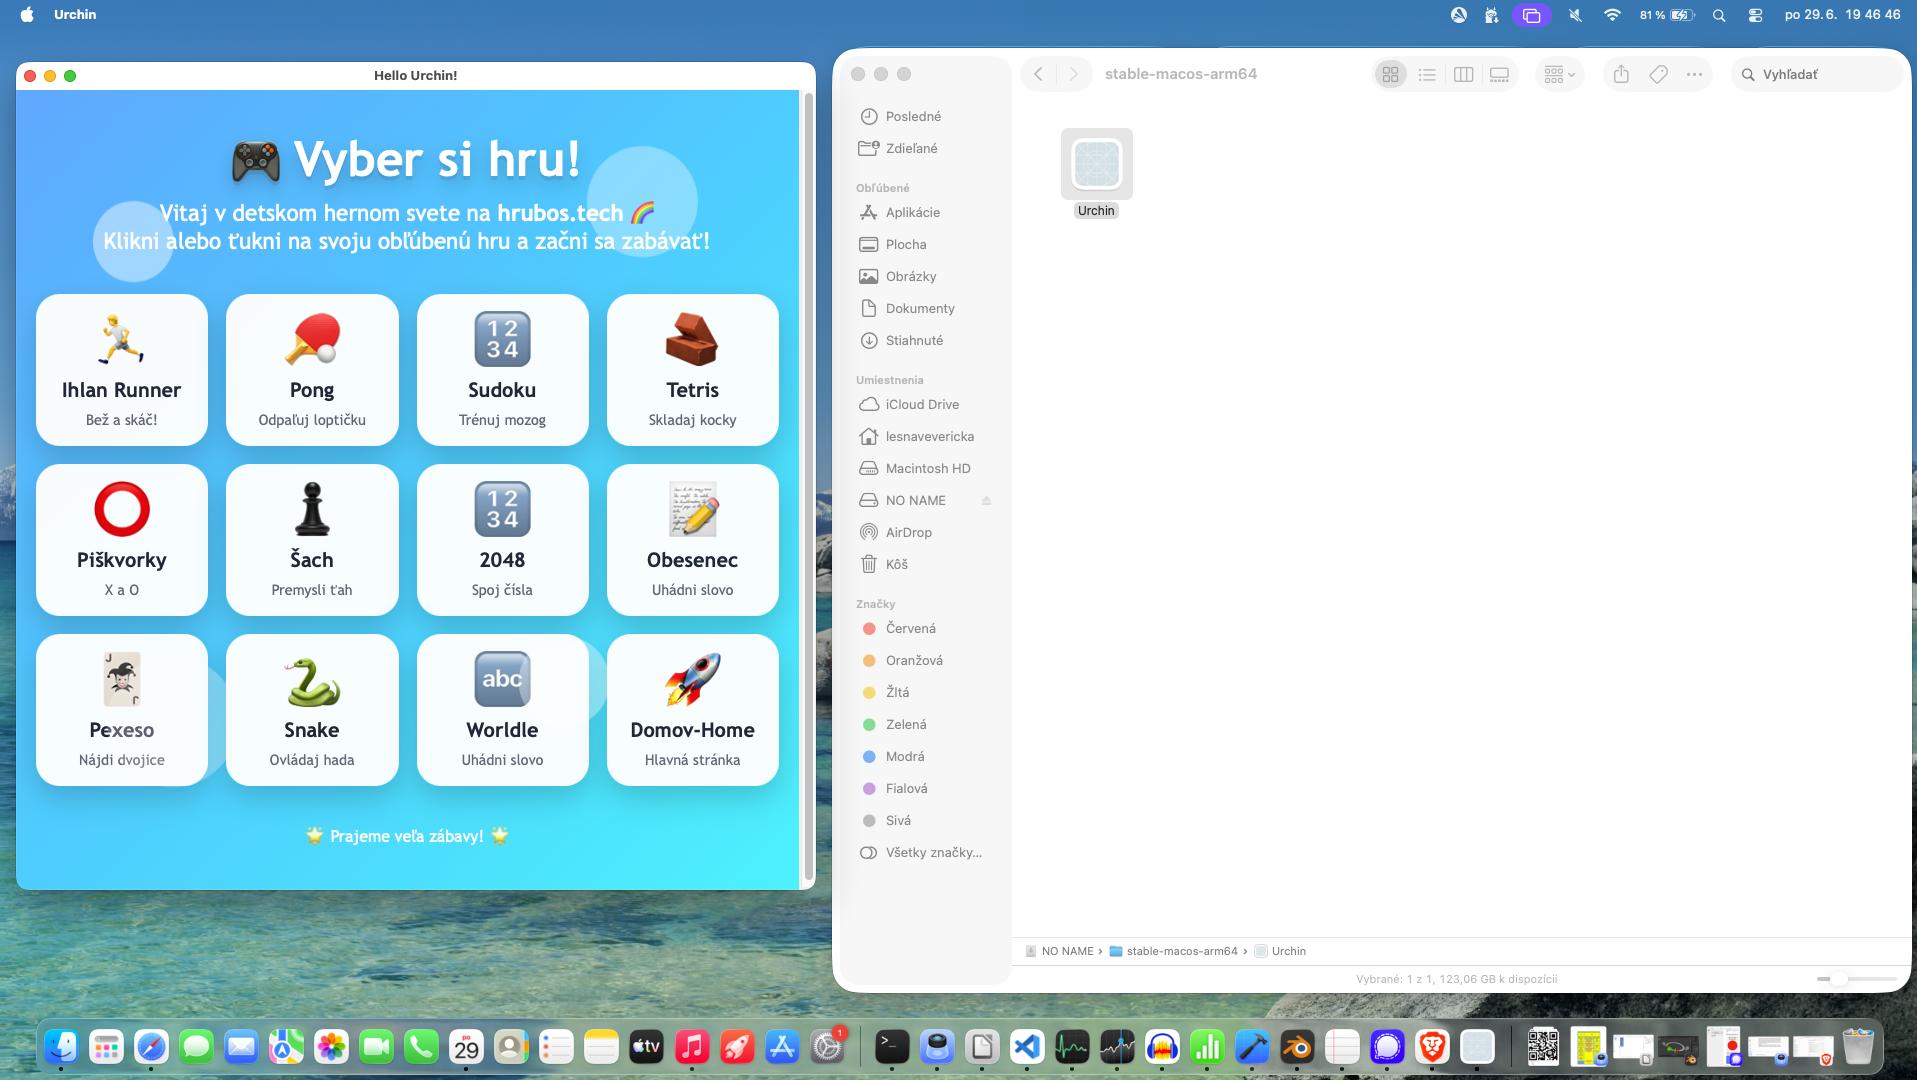Eject the NO NAME volume

[x=987, y=501]
